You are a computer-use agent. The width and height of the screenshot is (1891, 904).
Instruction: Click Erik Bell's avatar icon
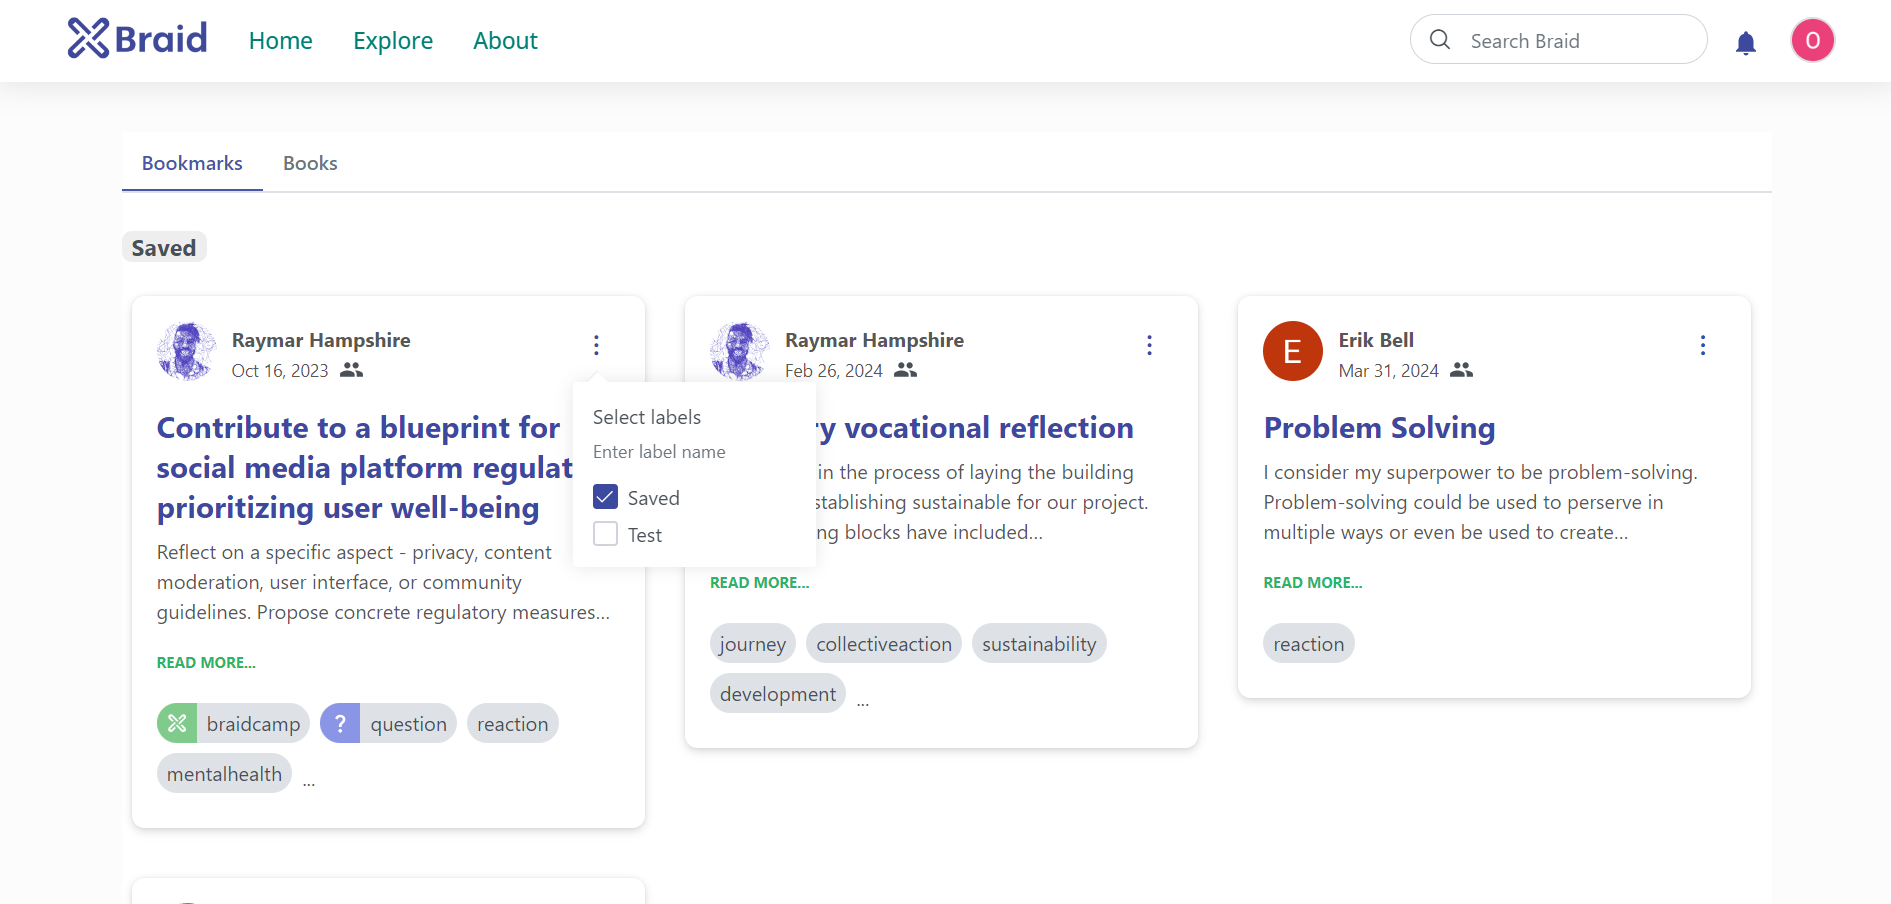click(1292, 351)
